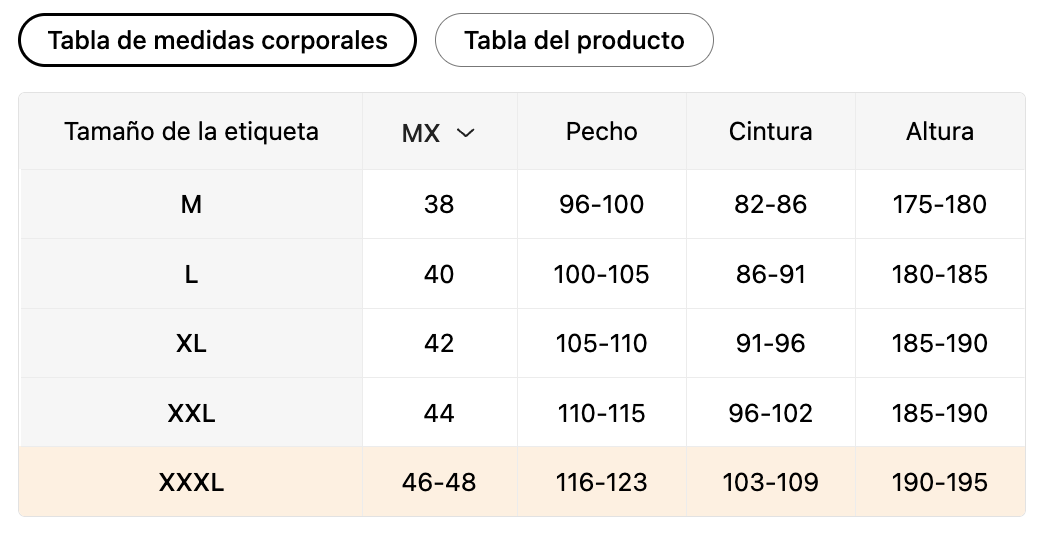Click the height 175-180 cell
The image size is (1042, 536).
pos(939,205)
